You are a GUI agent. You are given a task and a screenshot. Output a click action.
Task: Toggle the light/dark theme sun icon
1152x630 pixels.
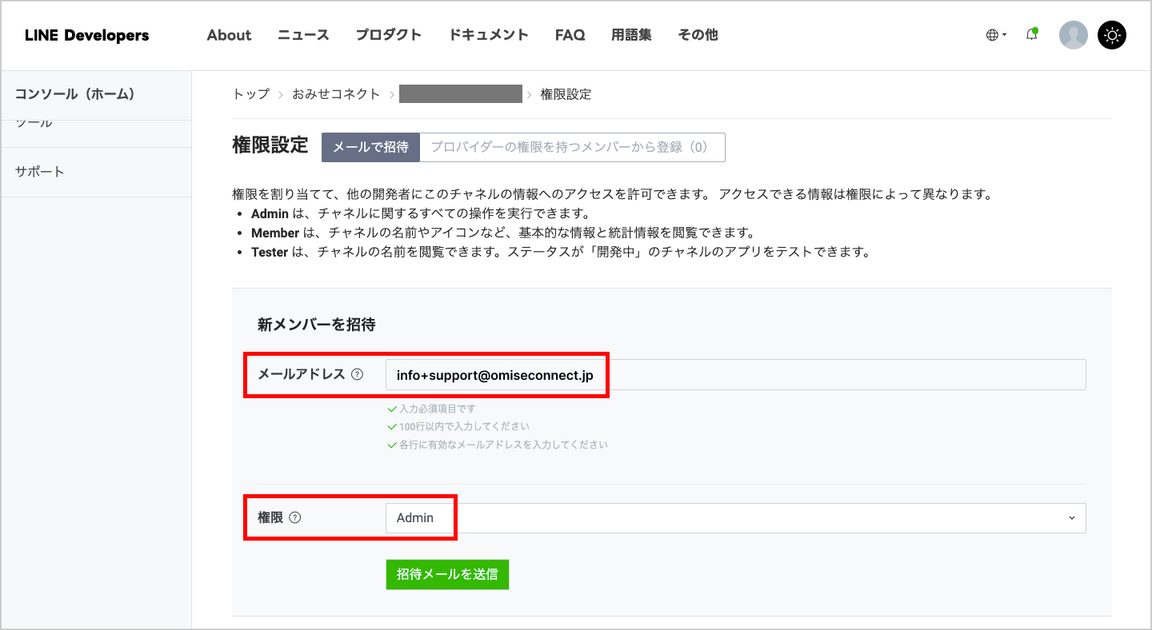coord(1112,35)
